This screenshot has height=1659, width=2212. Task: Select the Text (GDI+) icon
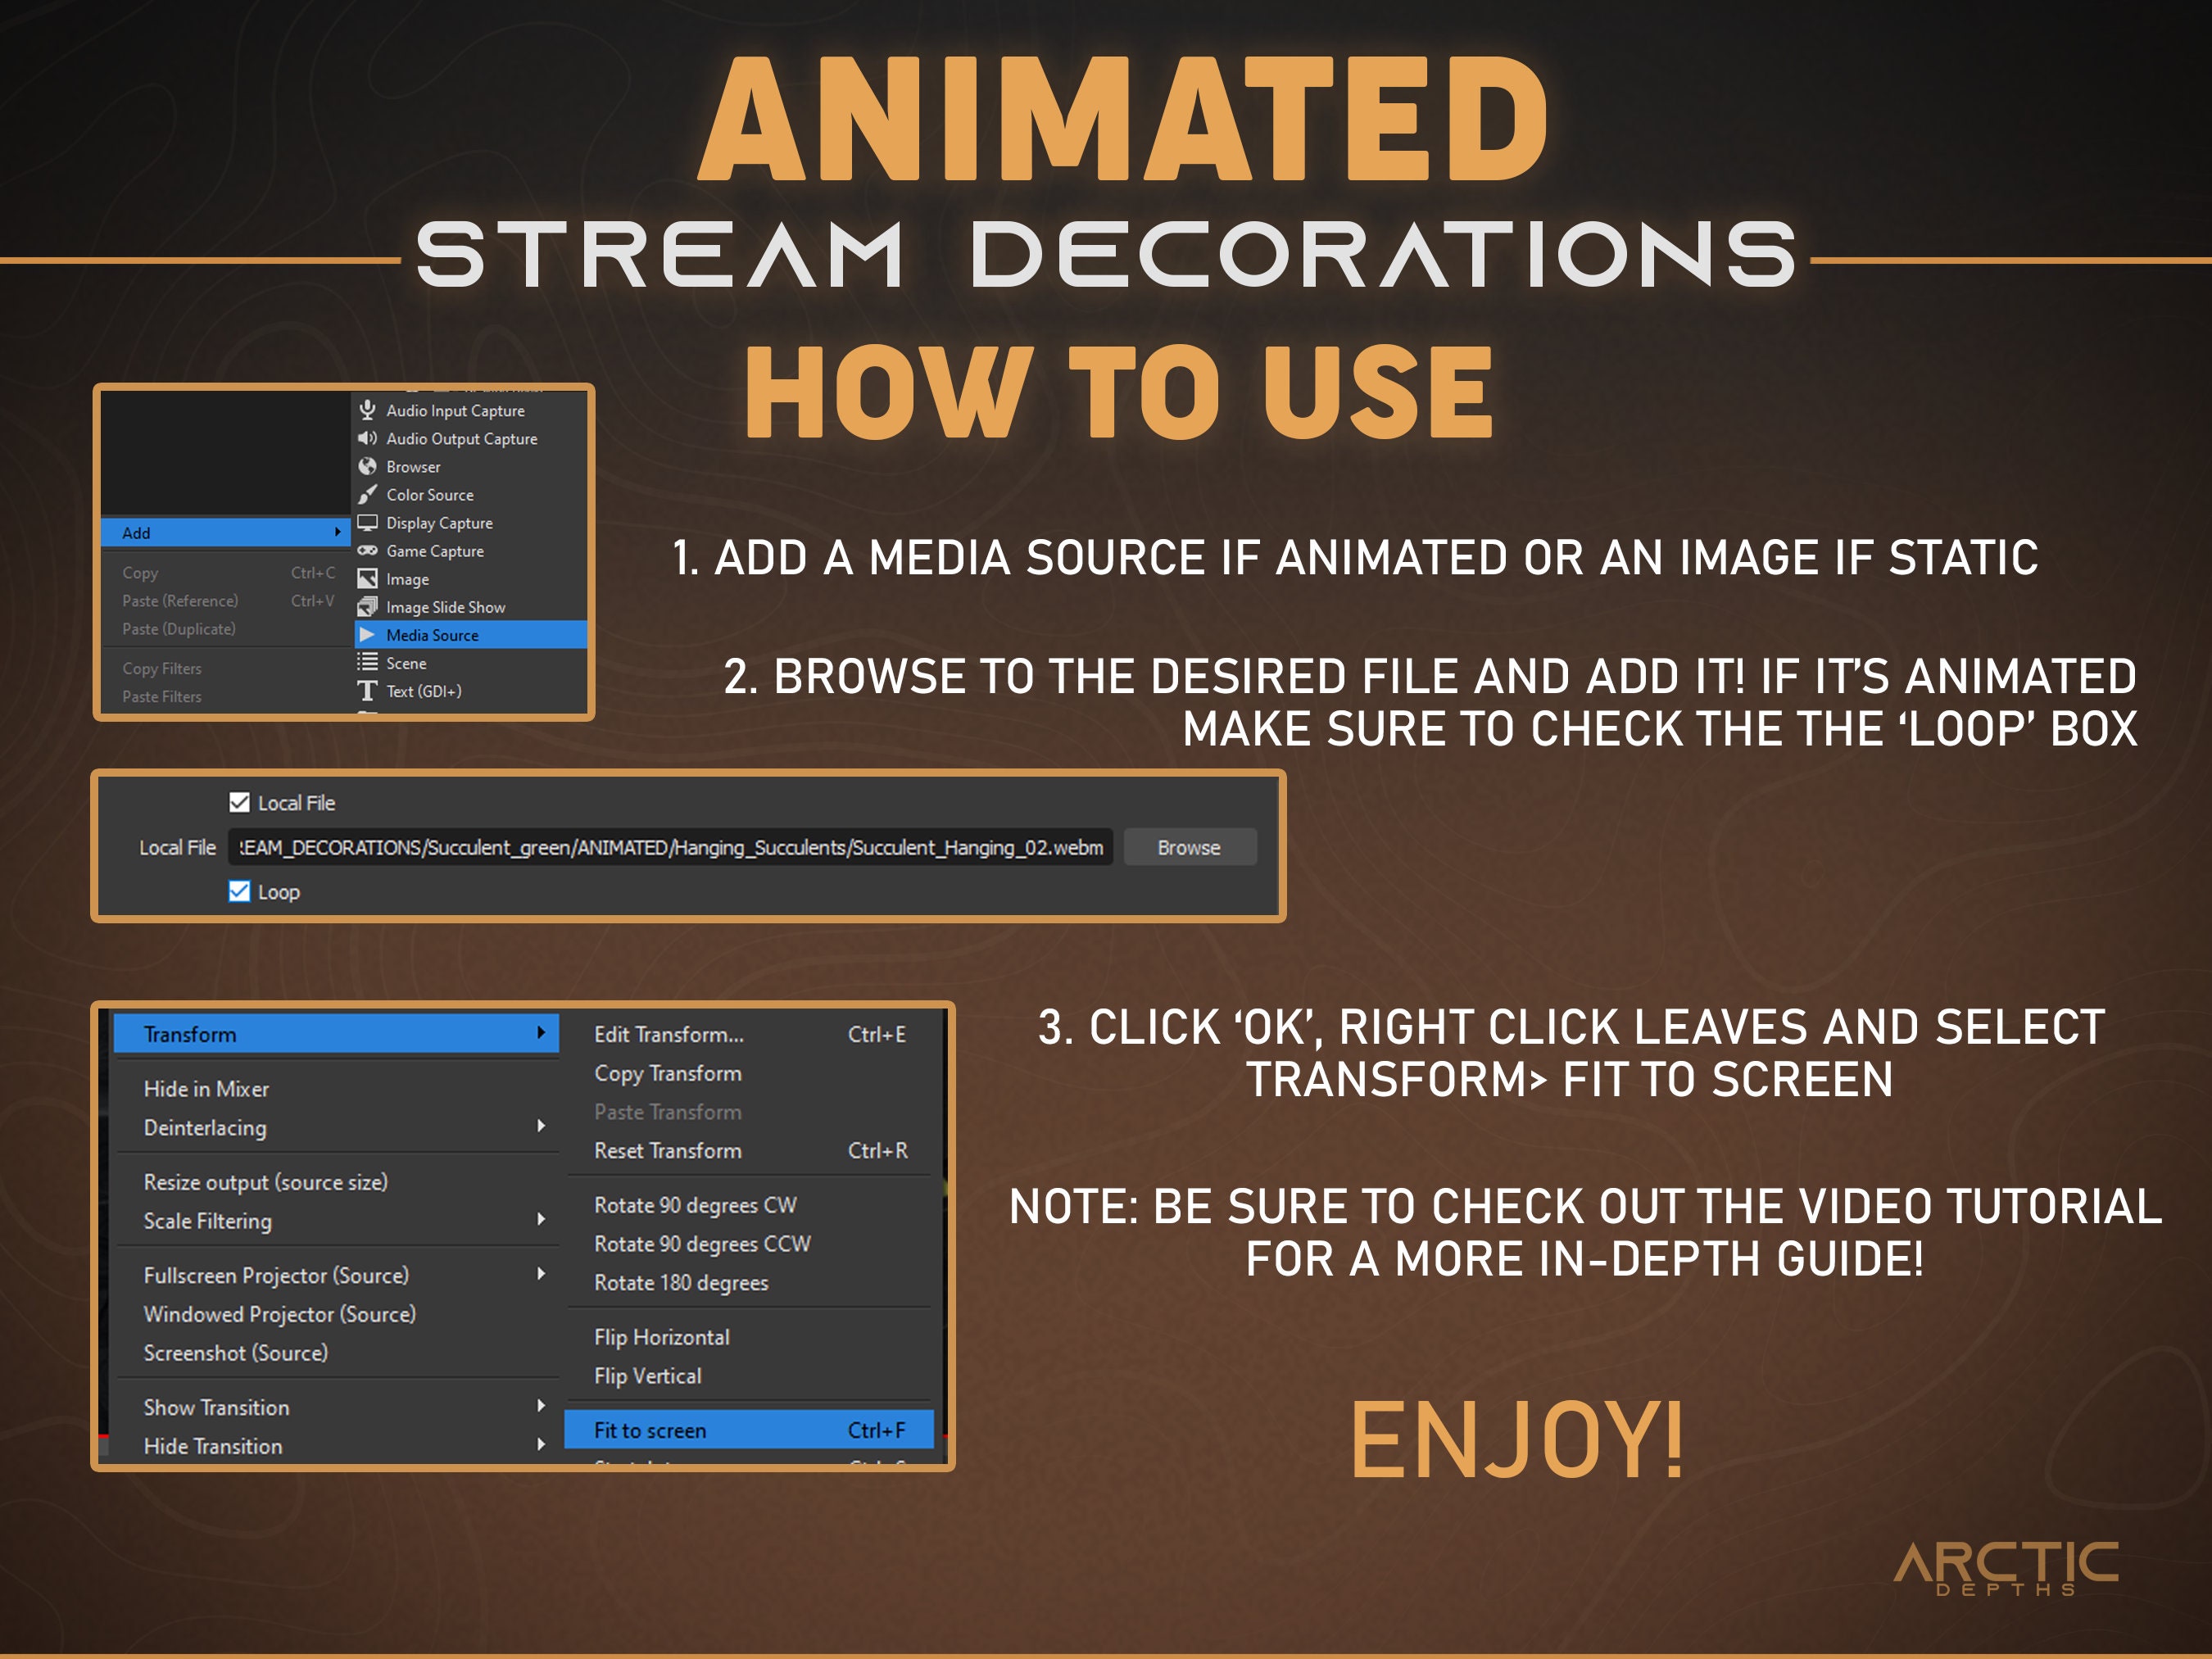click(x=367, y=690)
